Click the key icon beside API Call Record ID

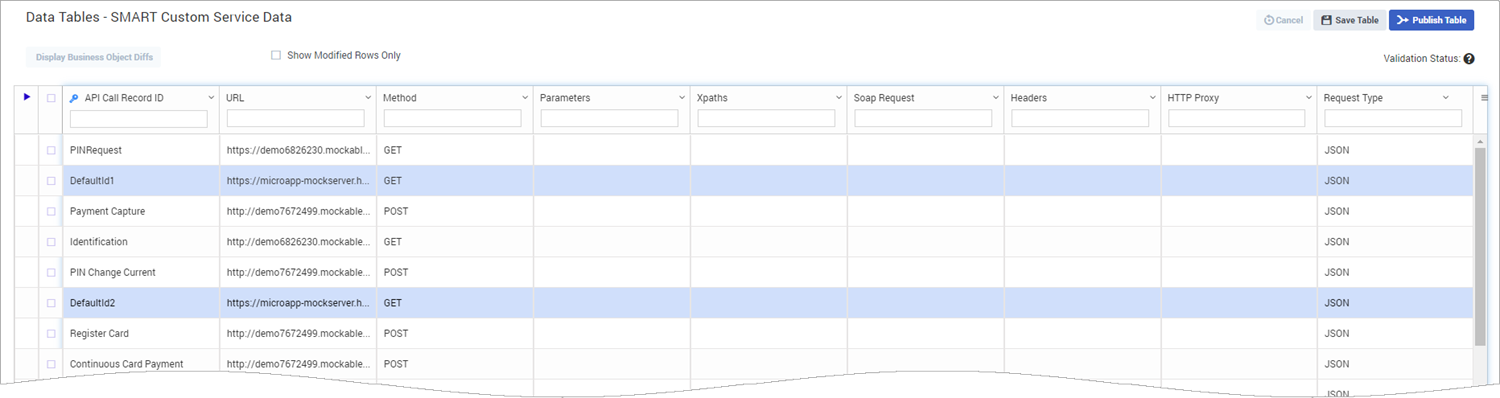75,98
